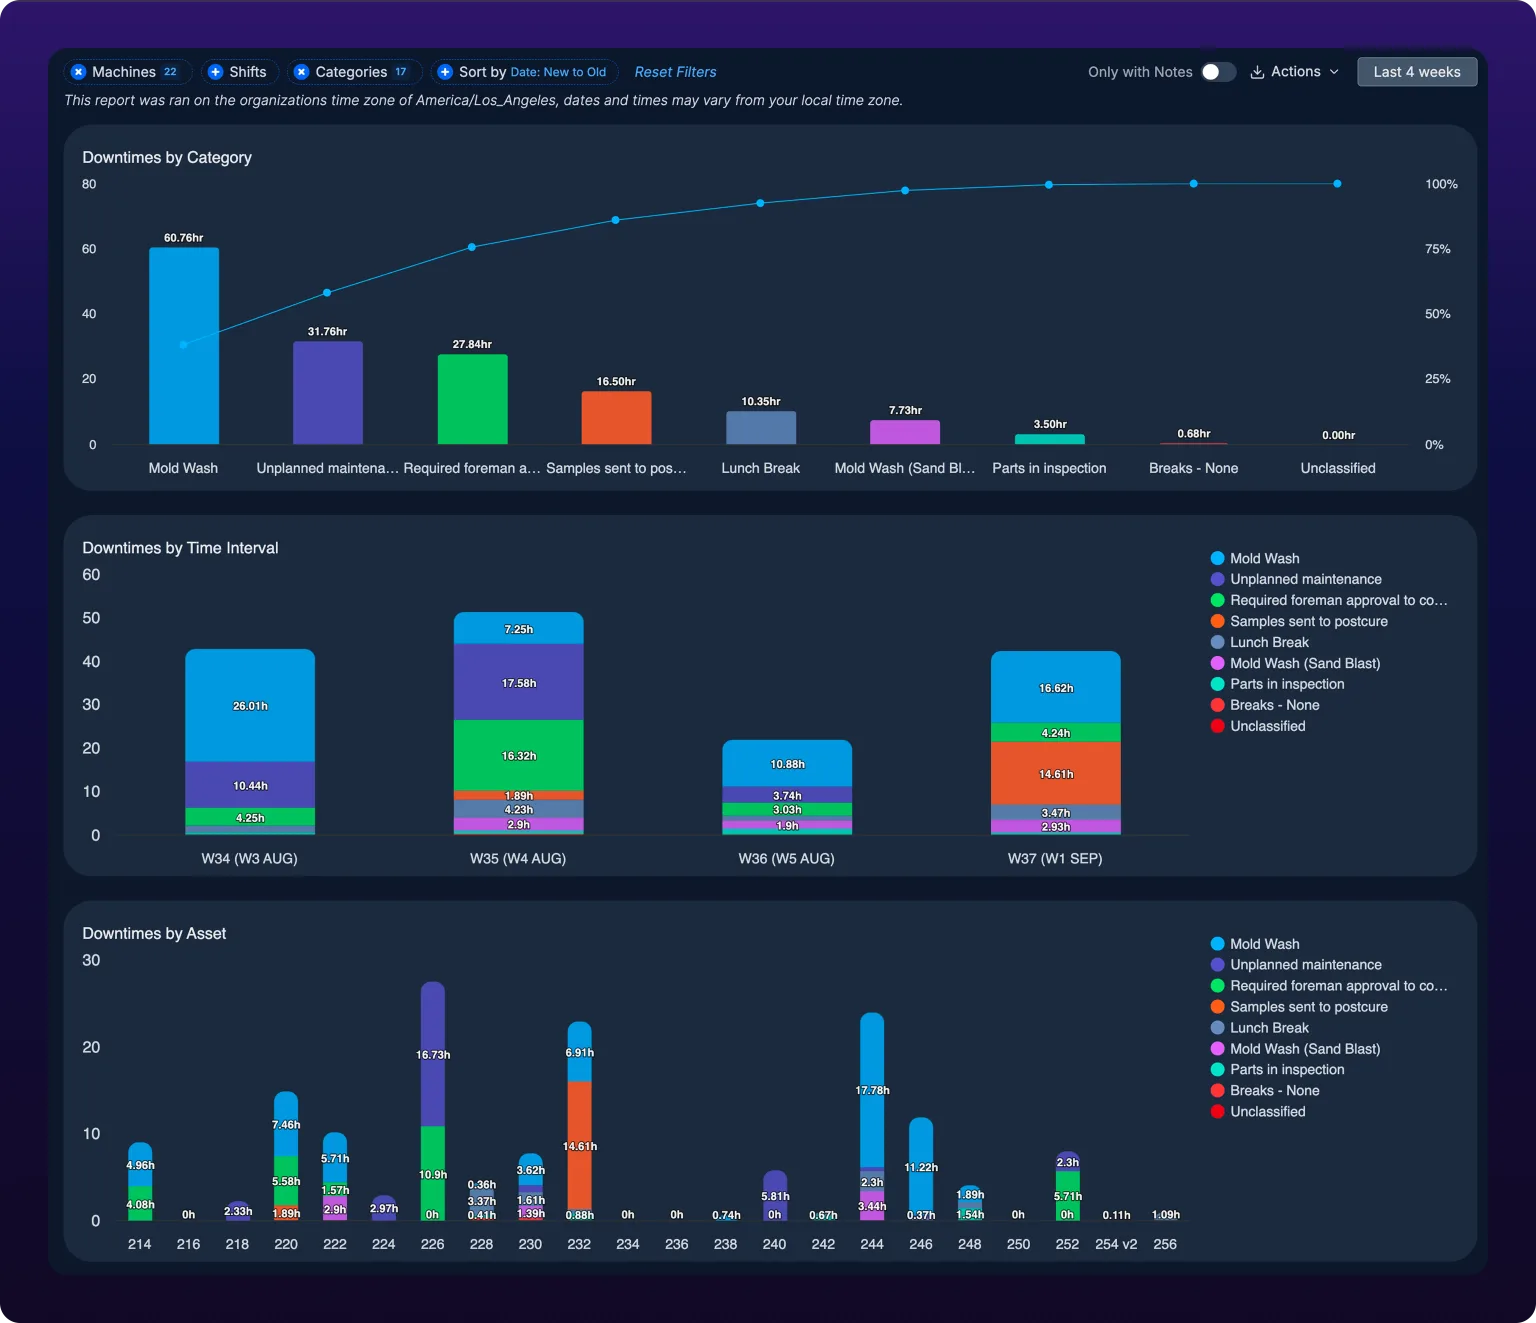The height and width of the screenshot is (1323, 1536).
Task: Click the plus icon on the Shifts chip
Action: point(215,72)
